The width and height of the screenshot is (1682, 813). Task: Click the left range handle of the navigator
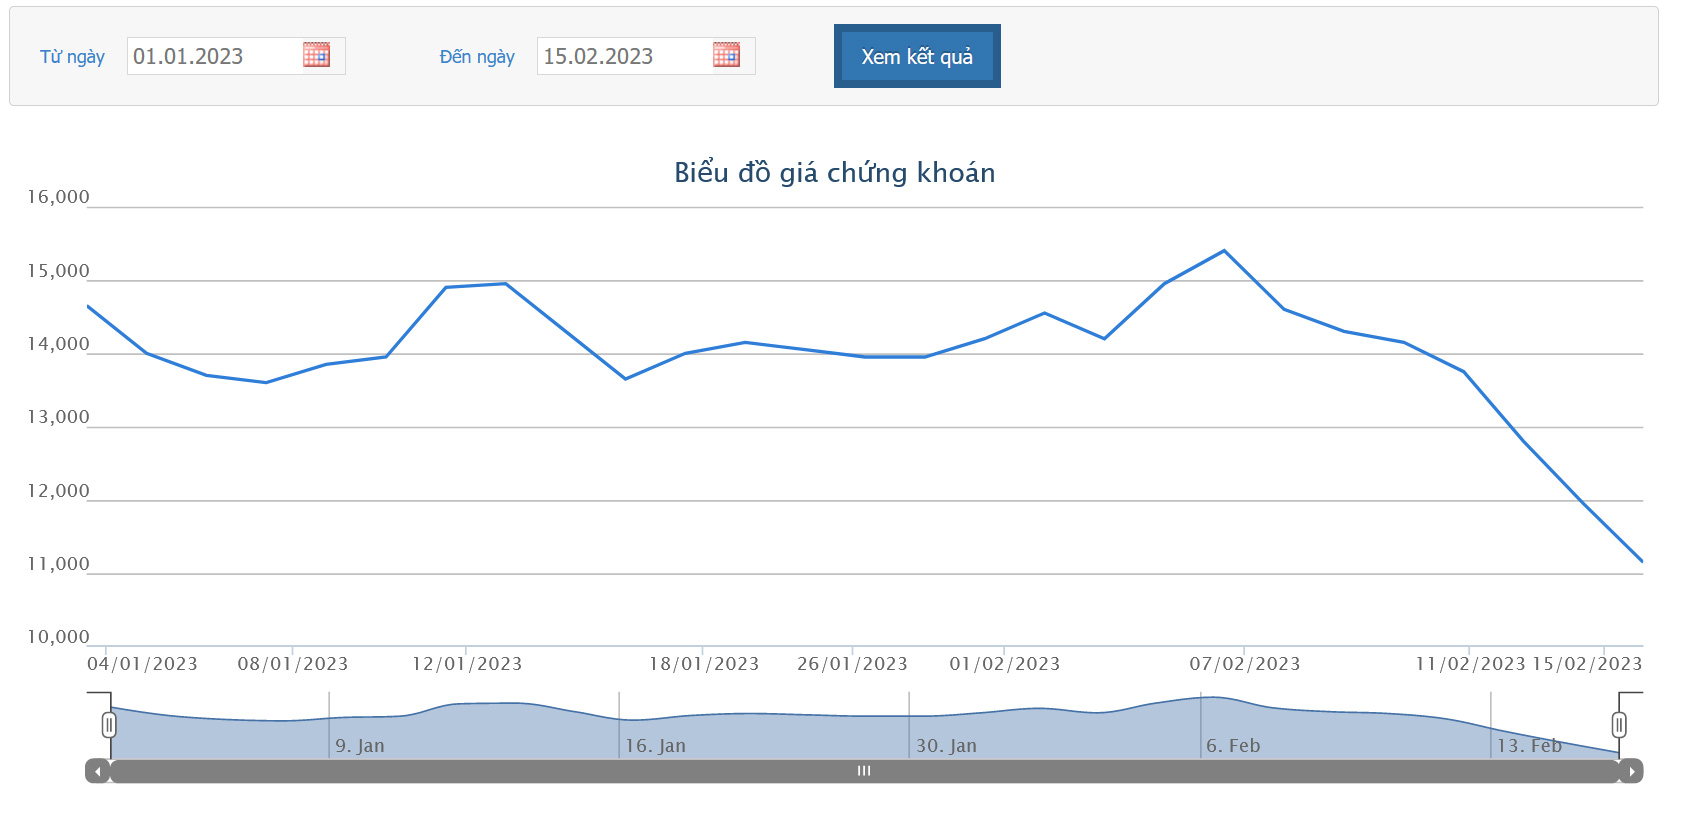tap(109, 724)
